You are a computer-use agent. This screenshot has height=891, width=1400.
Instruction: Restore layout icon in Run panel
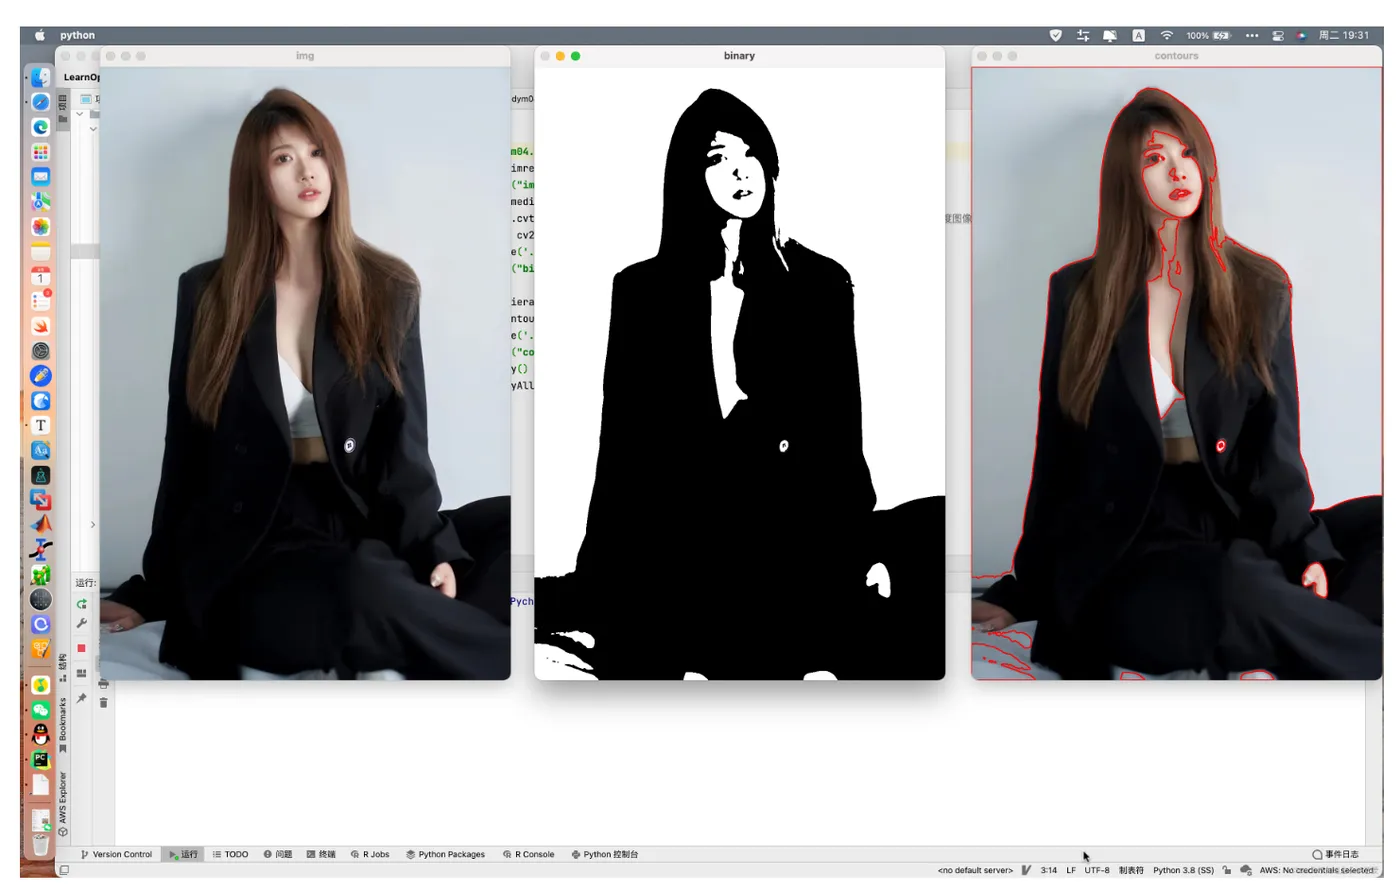(x=82, y=673)
